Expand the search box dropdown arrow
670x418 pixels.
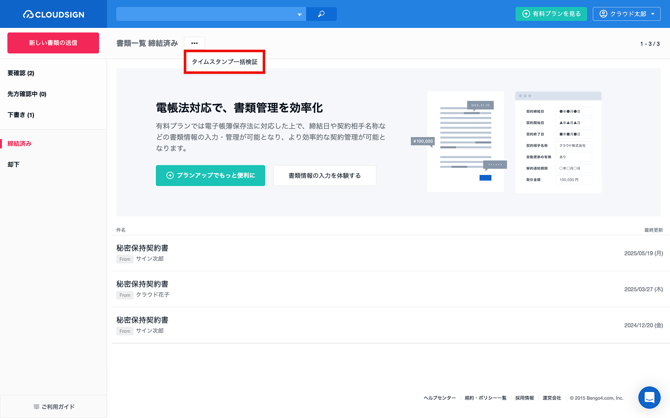coord(299,14)
